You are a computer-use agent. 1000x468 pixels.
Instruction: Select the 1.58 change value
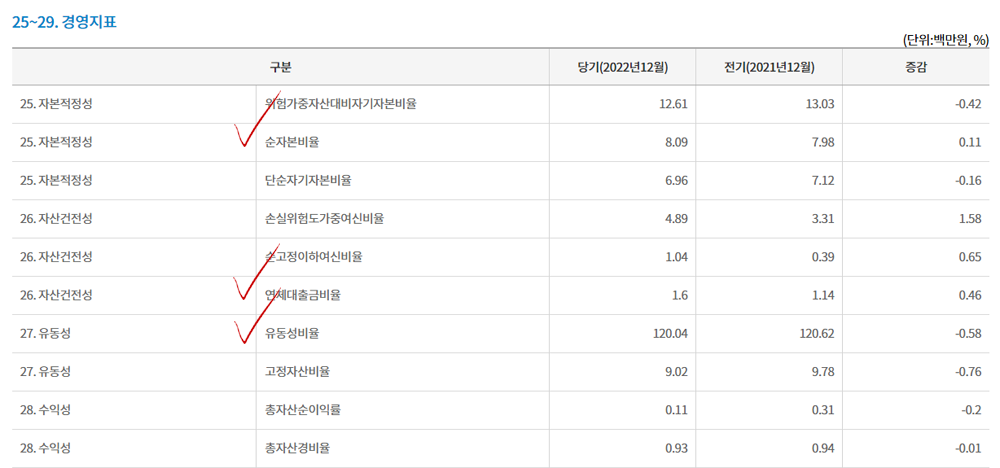pos(969,219)
